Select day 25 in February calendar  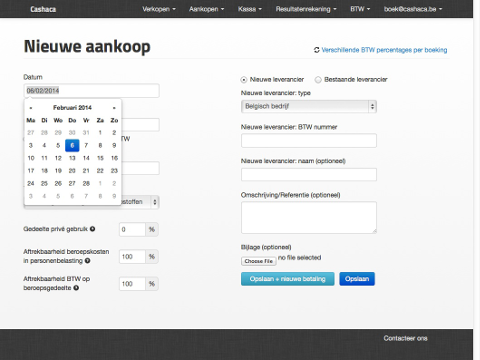(44, 183)
